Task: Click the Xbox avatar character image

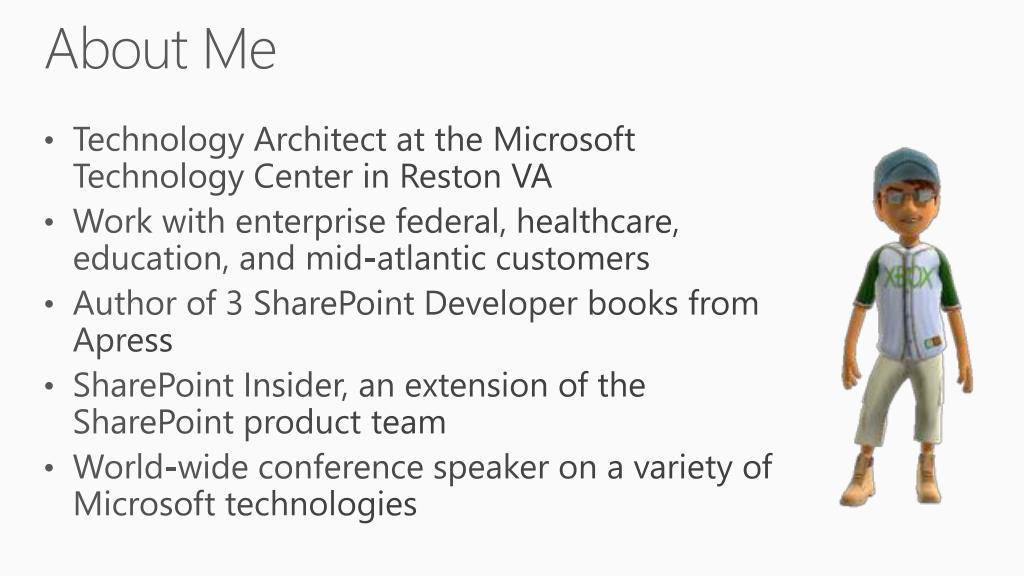Action: coord(906,327)
